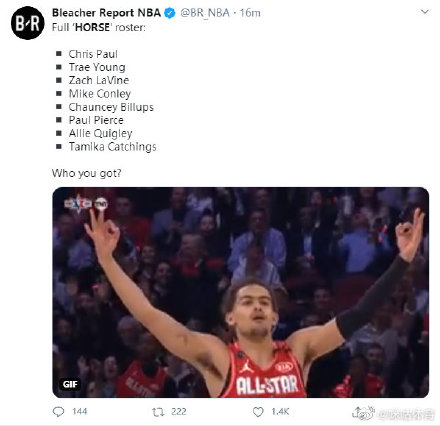Click the reply speech bubble icon
This screenshot has width=440, height=426.
[x=58, y=412]
